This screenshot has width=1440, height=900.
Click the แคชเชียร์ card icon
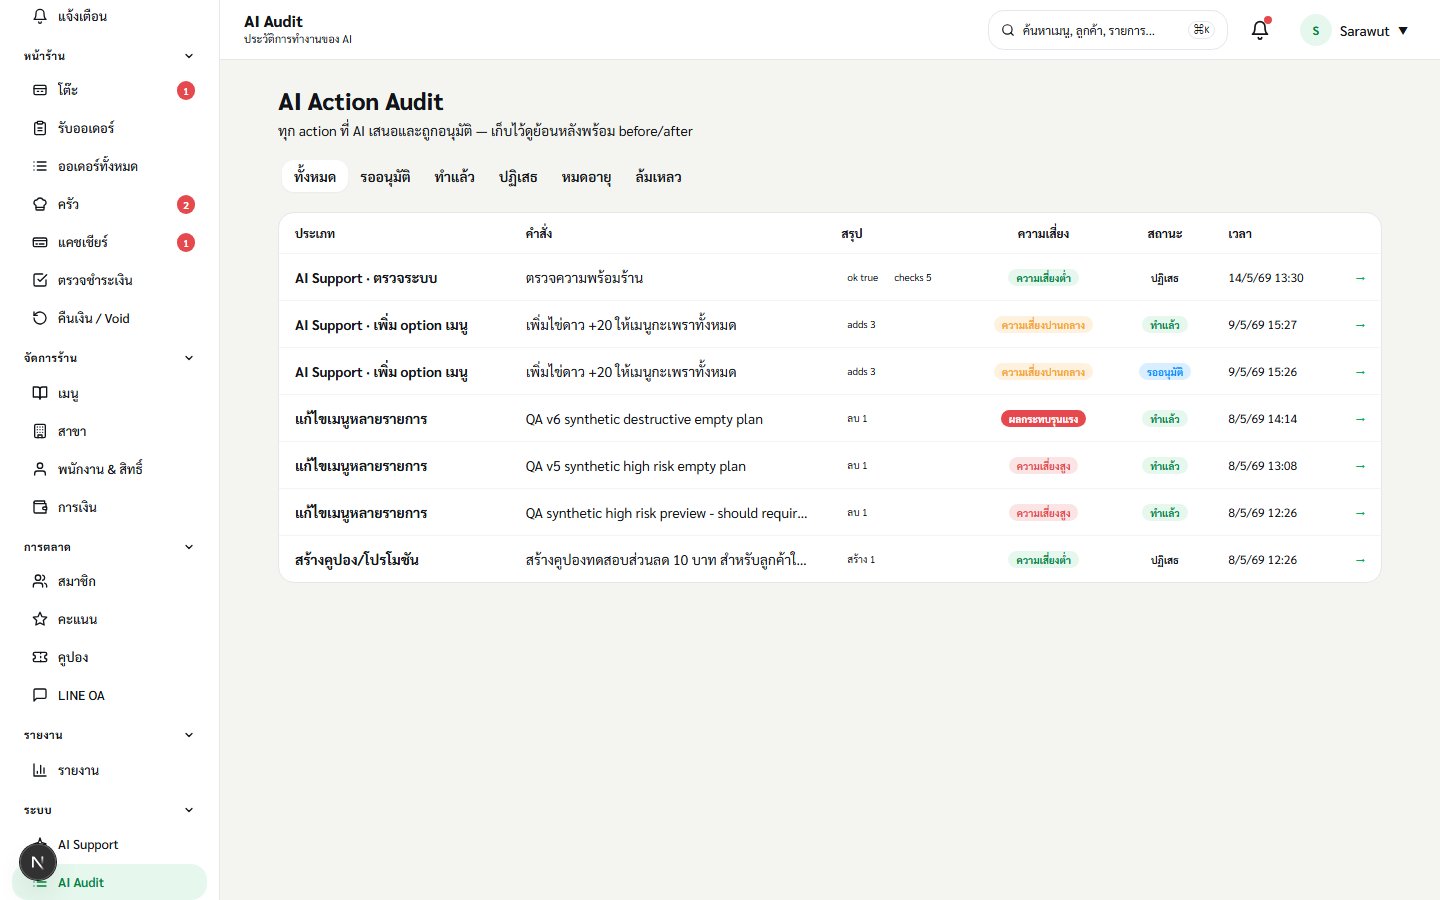pyautogui.click(x=40, y=242)
